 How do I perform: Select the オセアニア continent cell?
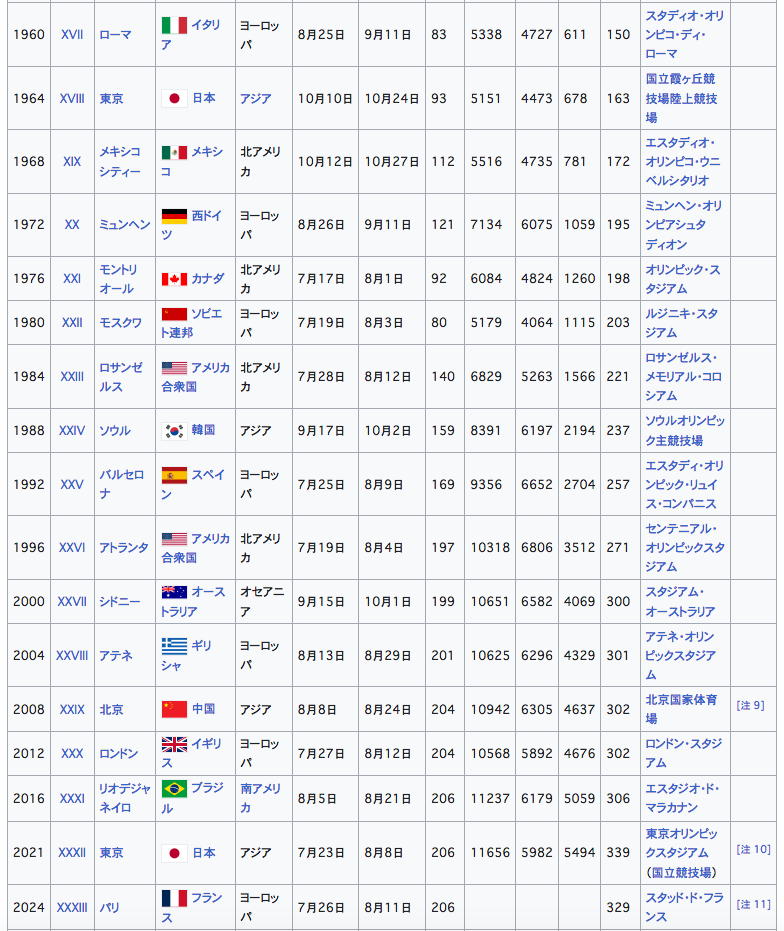point(262,601)
